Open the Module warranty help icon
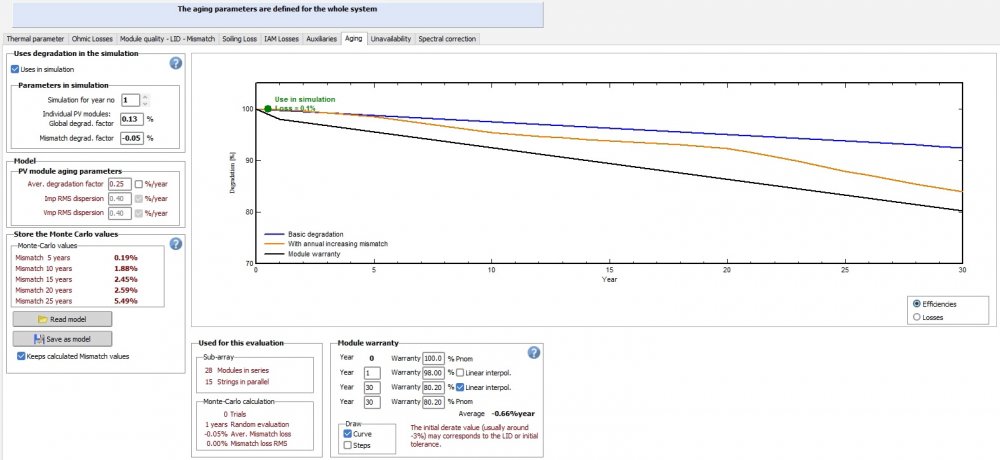1000x460 pixels. tap(534, 352)
